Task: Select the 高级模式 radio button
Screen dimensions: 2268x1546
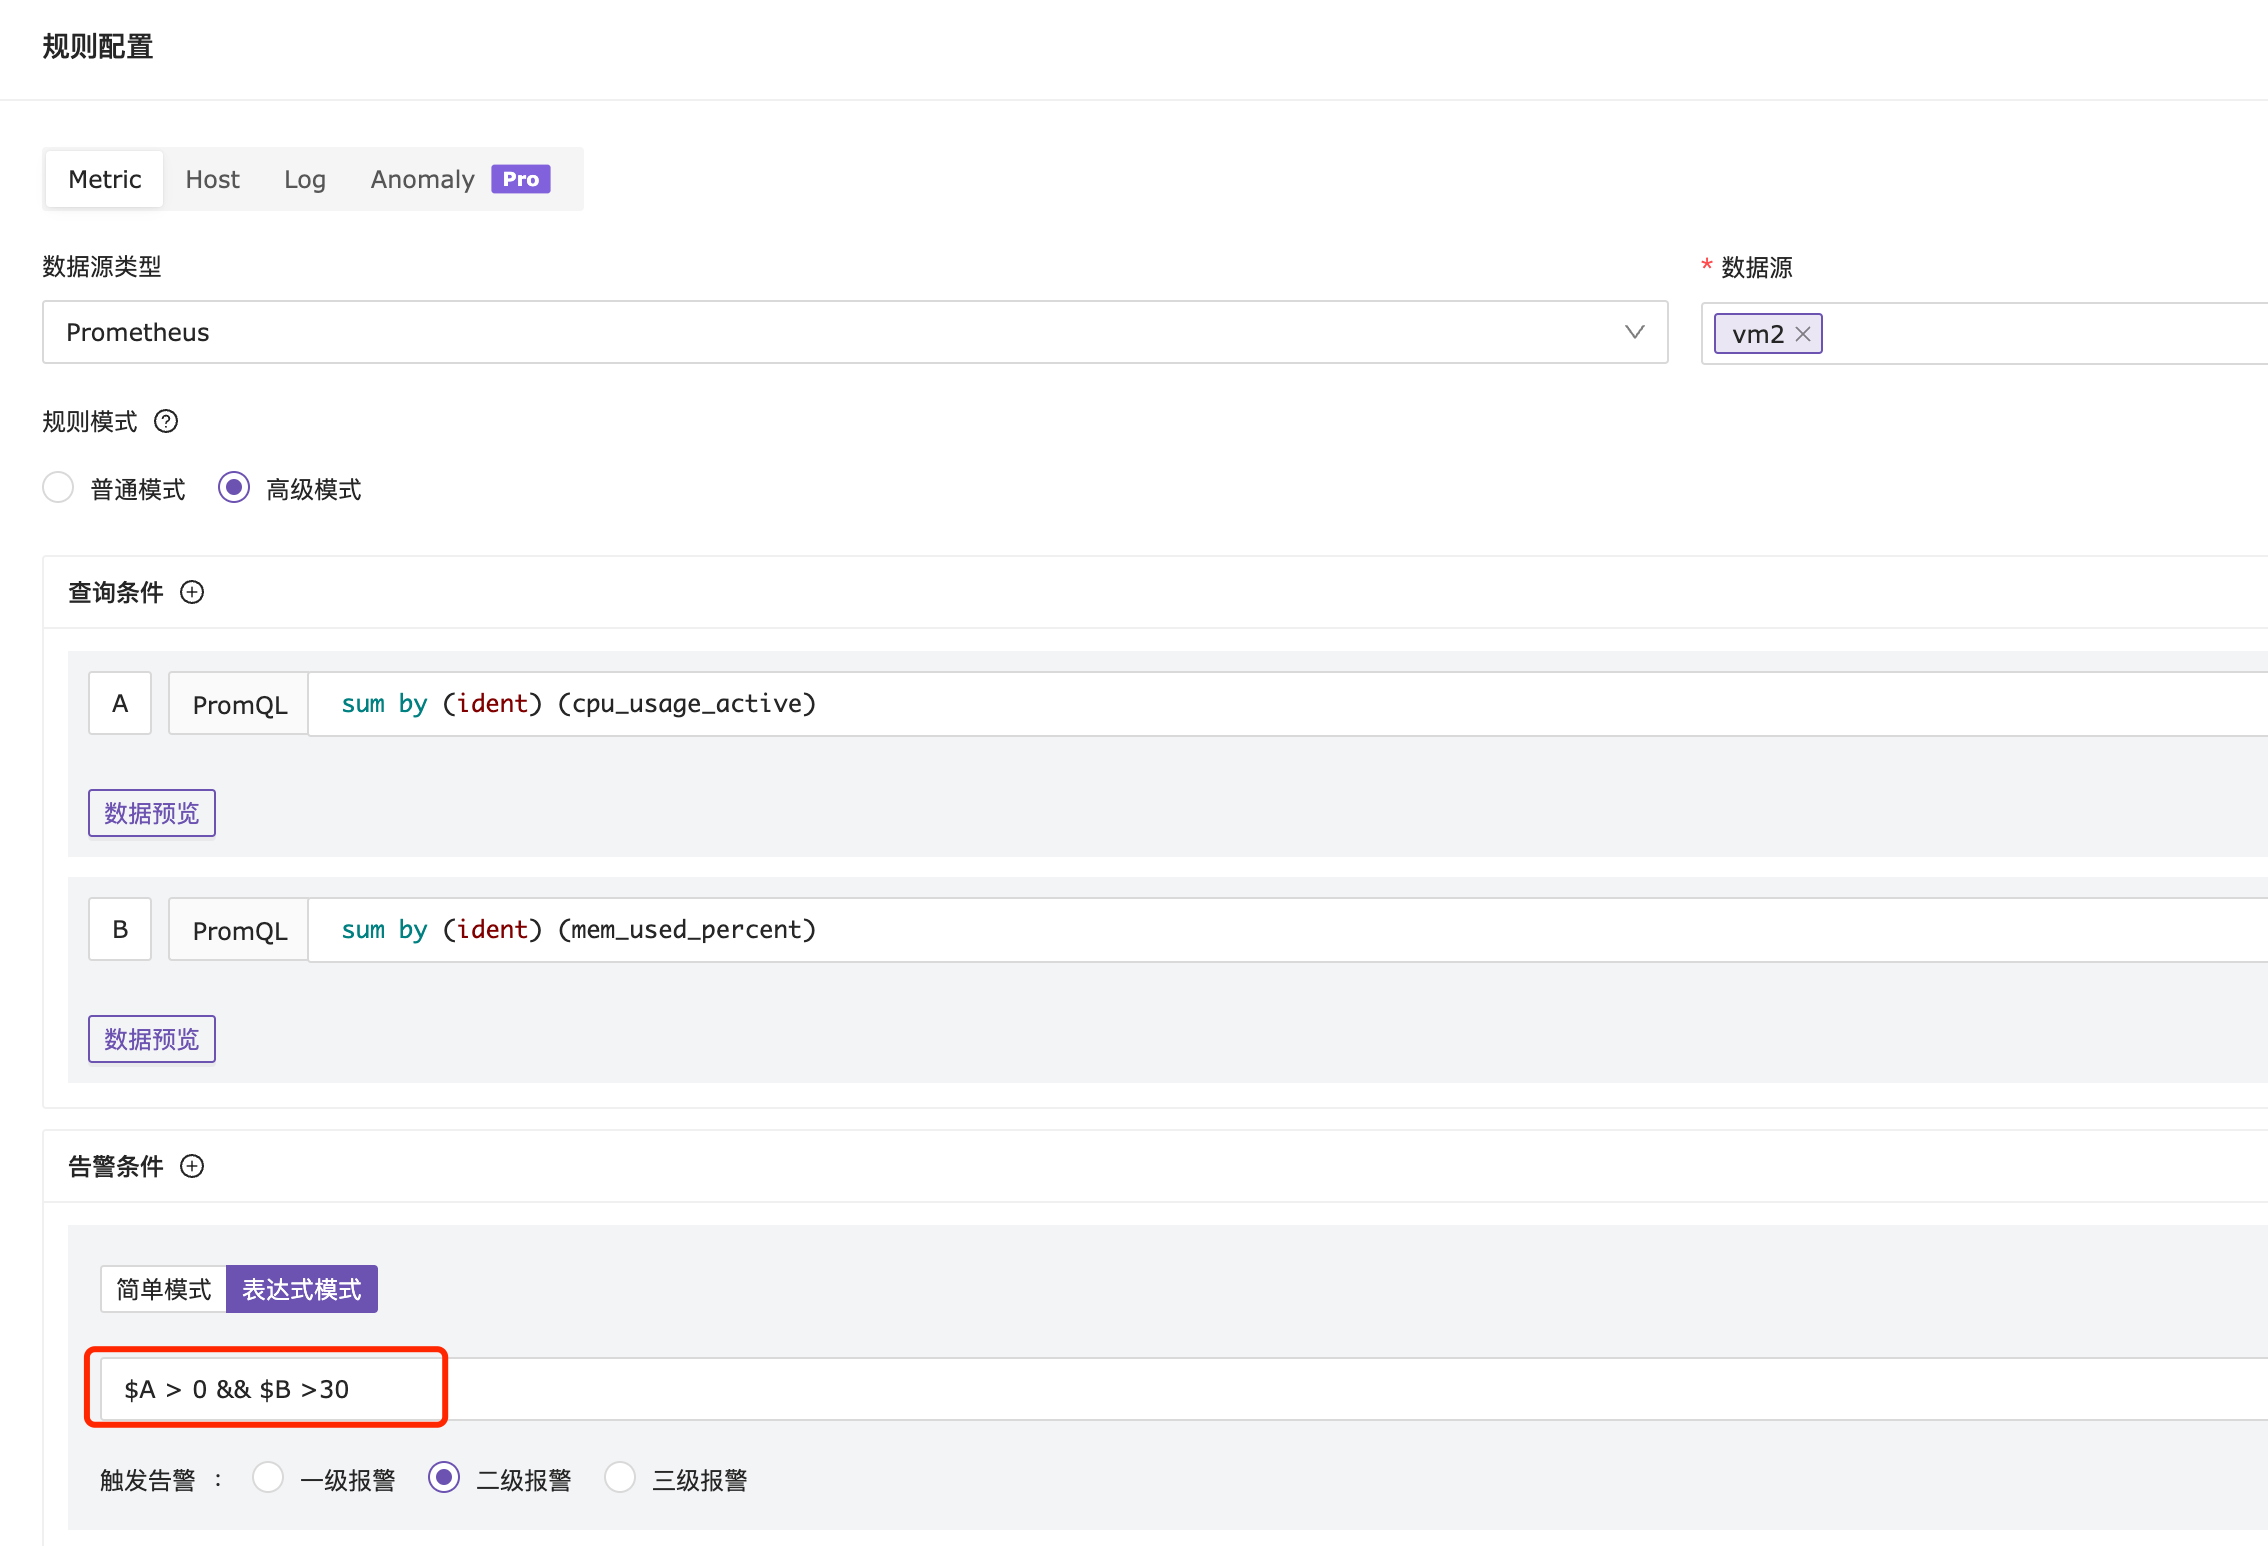Action: pos(234,488)
